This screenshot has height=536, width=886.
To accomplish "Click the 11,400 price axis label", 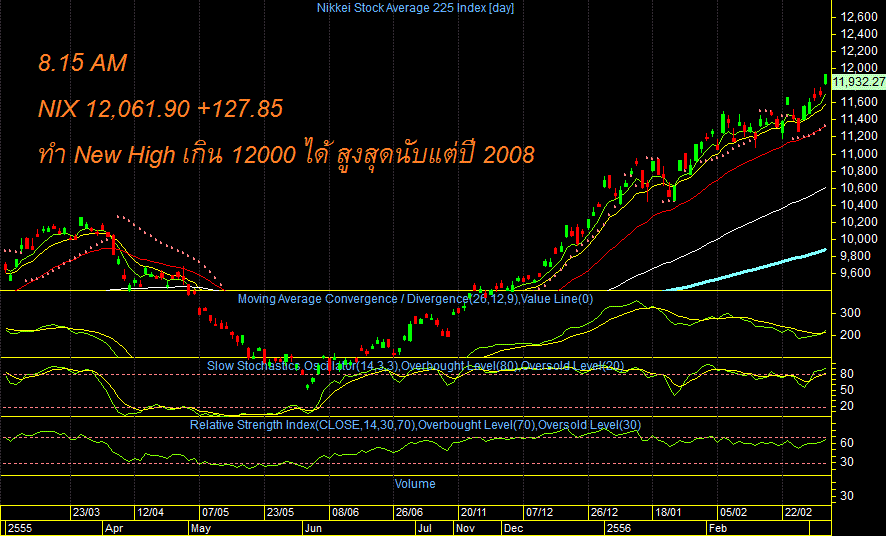I will [859, 119].
